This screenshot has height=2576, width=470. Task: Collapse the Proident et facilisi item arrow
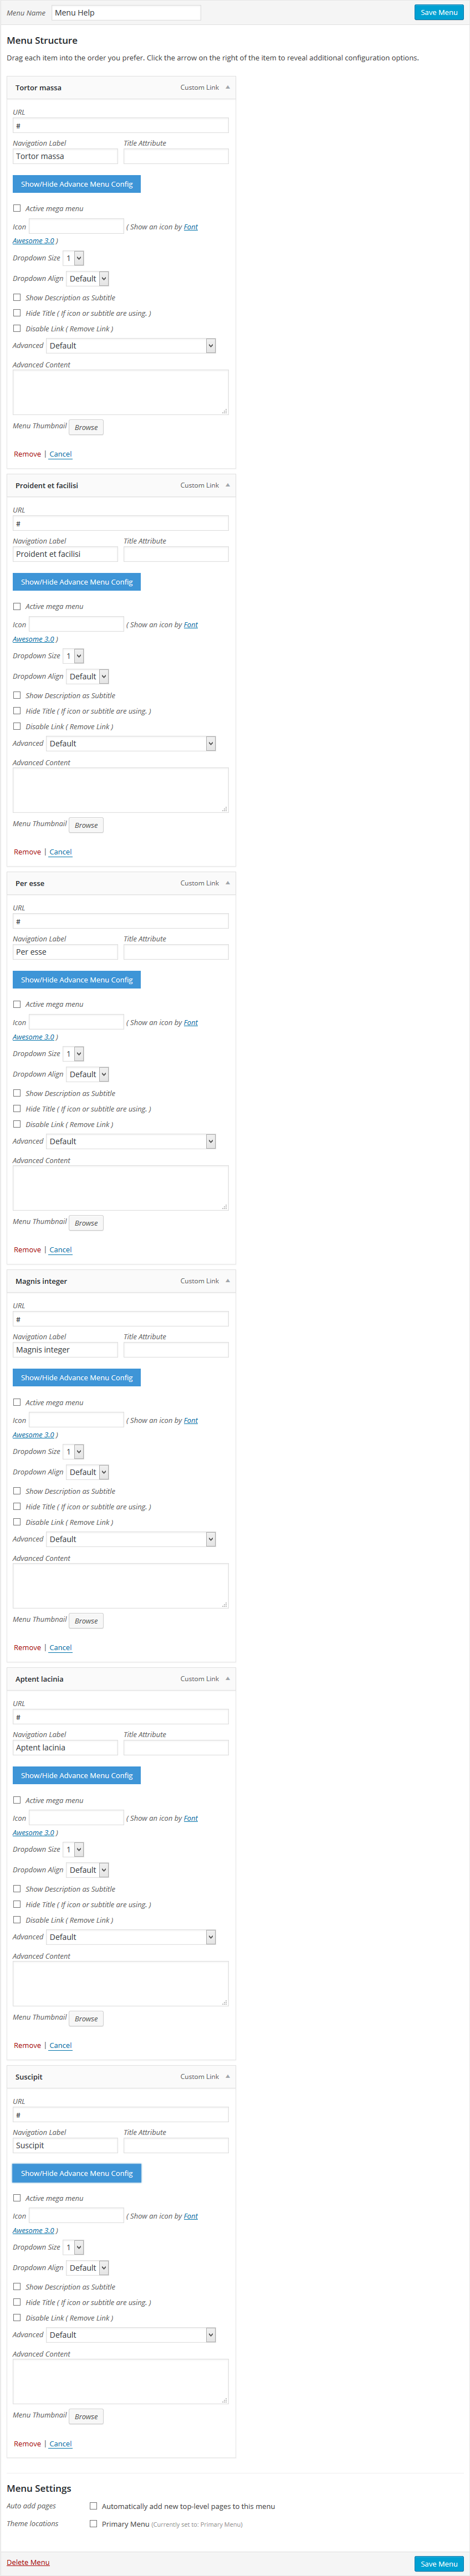click(228, 485)
